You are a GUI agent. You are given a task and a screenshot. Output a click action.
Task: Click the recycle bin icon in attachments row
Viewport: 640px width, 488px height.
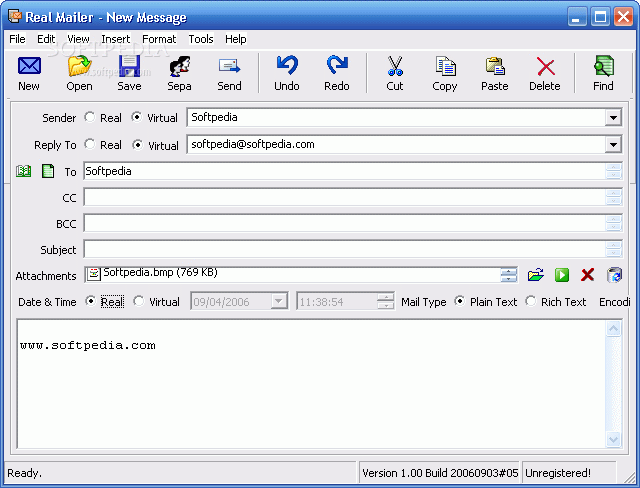[614, 275]
